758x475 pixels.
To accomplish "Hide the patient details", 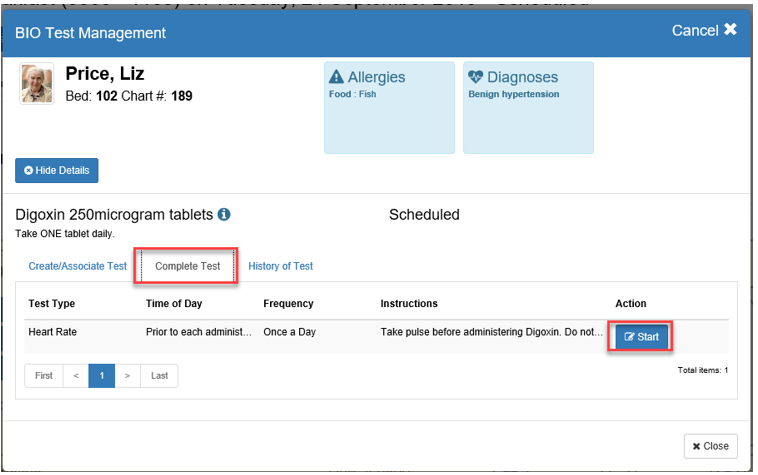I will [57, 171].
